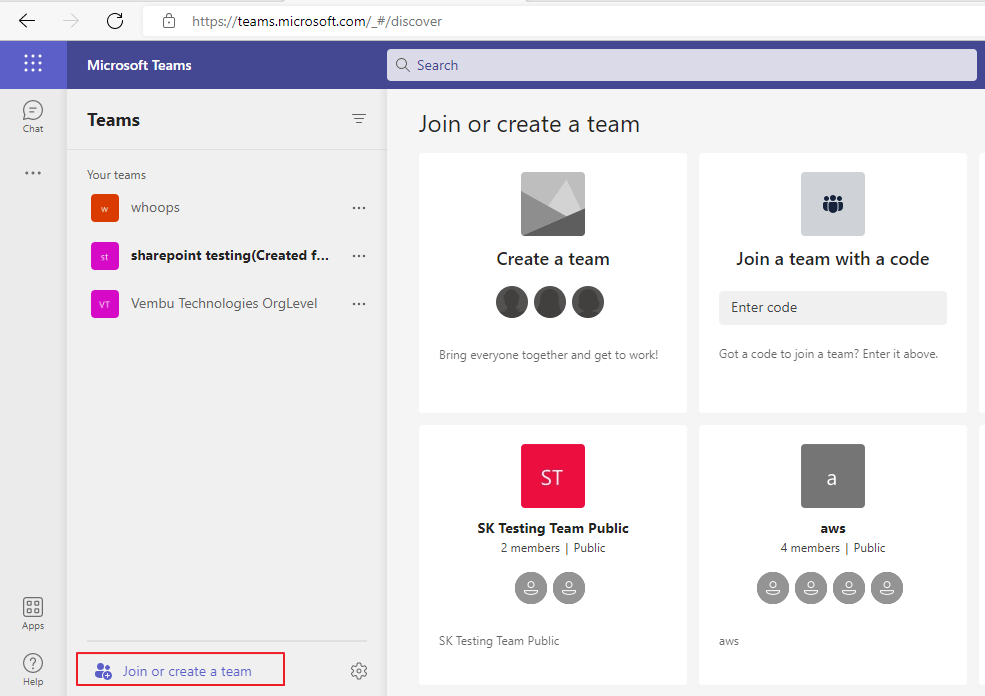Open more options for sharepoint testing team

pyautogui.click(x=359, y=256)
